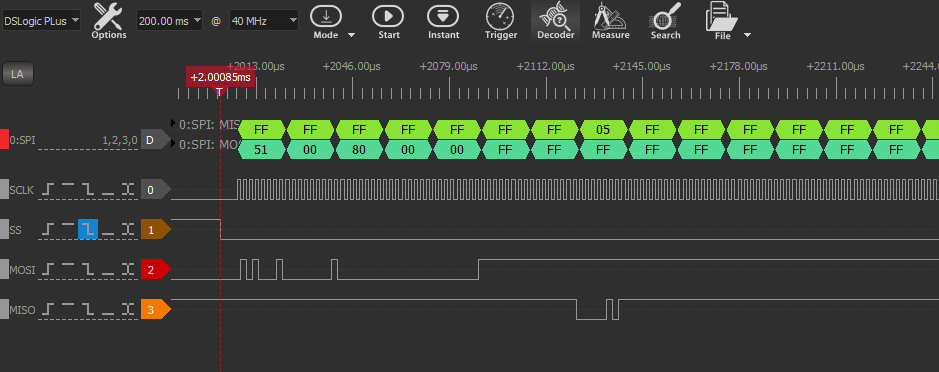Click the Mode download icon
The height and width of the screenshot is (372, 939).
pyautogui.click(x=326, y=16)
